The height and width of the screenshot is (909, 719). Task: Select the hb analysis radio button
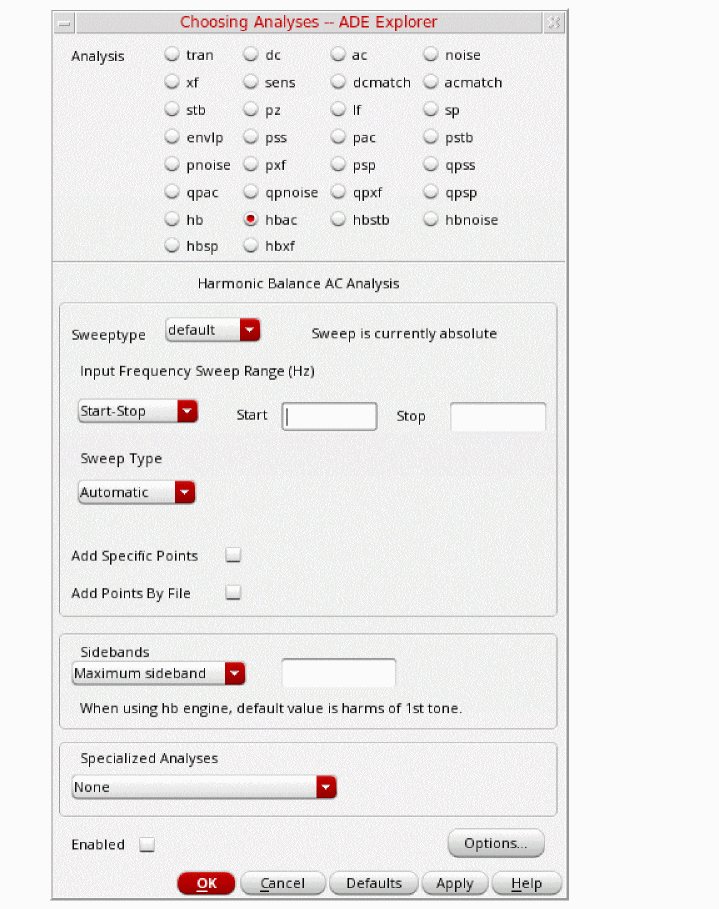(172, 219)
